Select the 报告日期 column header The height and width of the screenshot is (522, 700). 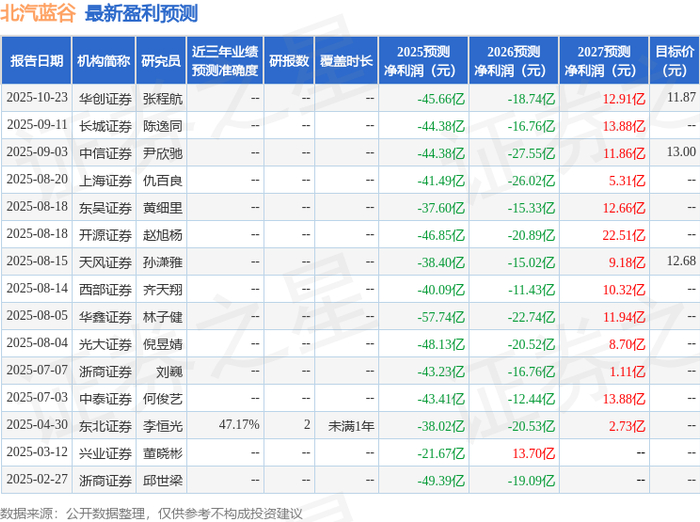37,61
